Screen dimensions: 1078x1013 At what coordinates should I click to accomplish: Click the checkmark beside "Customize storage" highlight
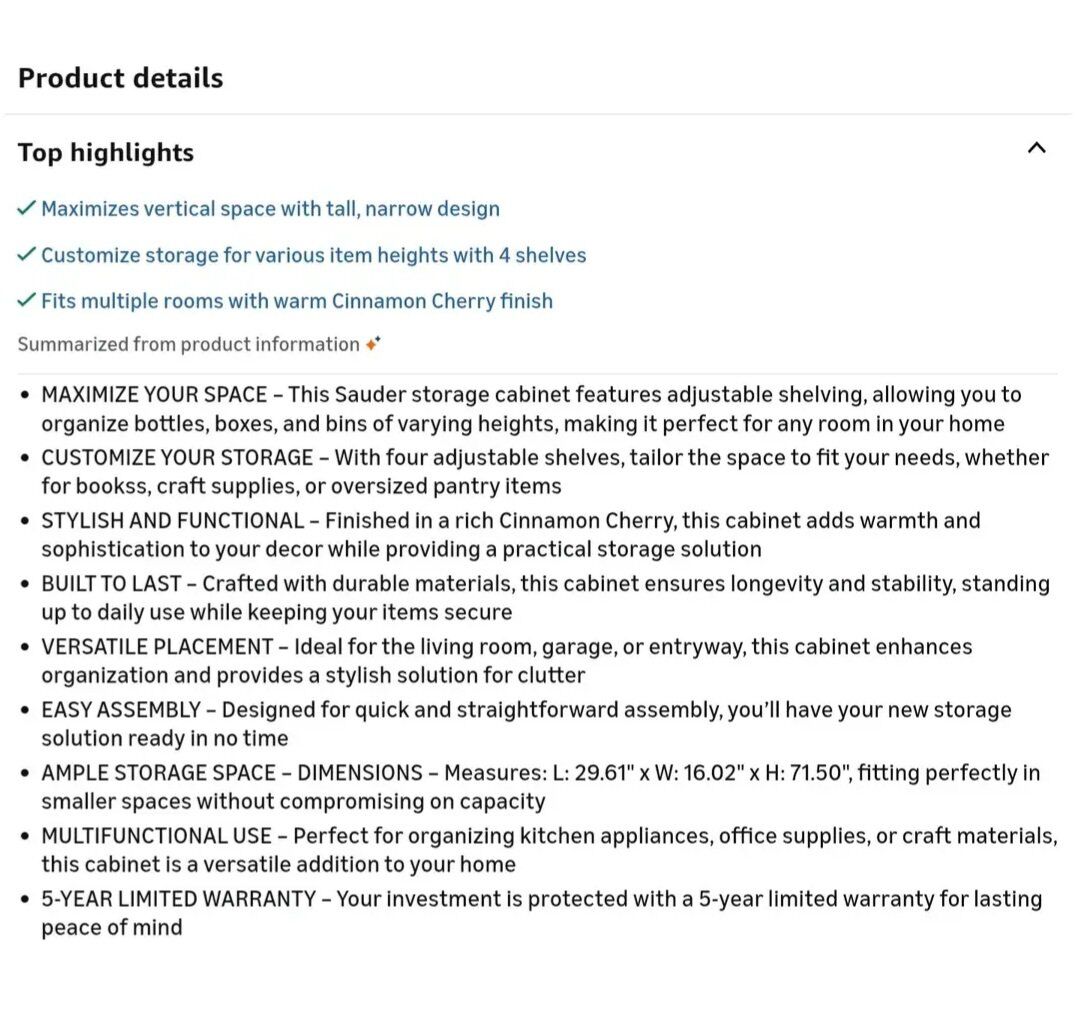pos(27,255)
